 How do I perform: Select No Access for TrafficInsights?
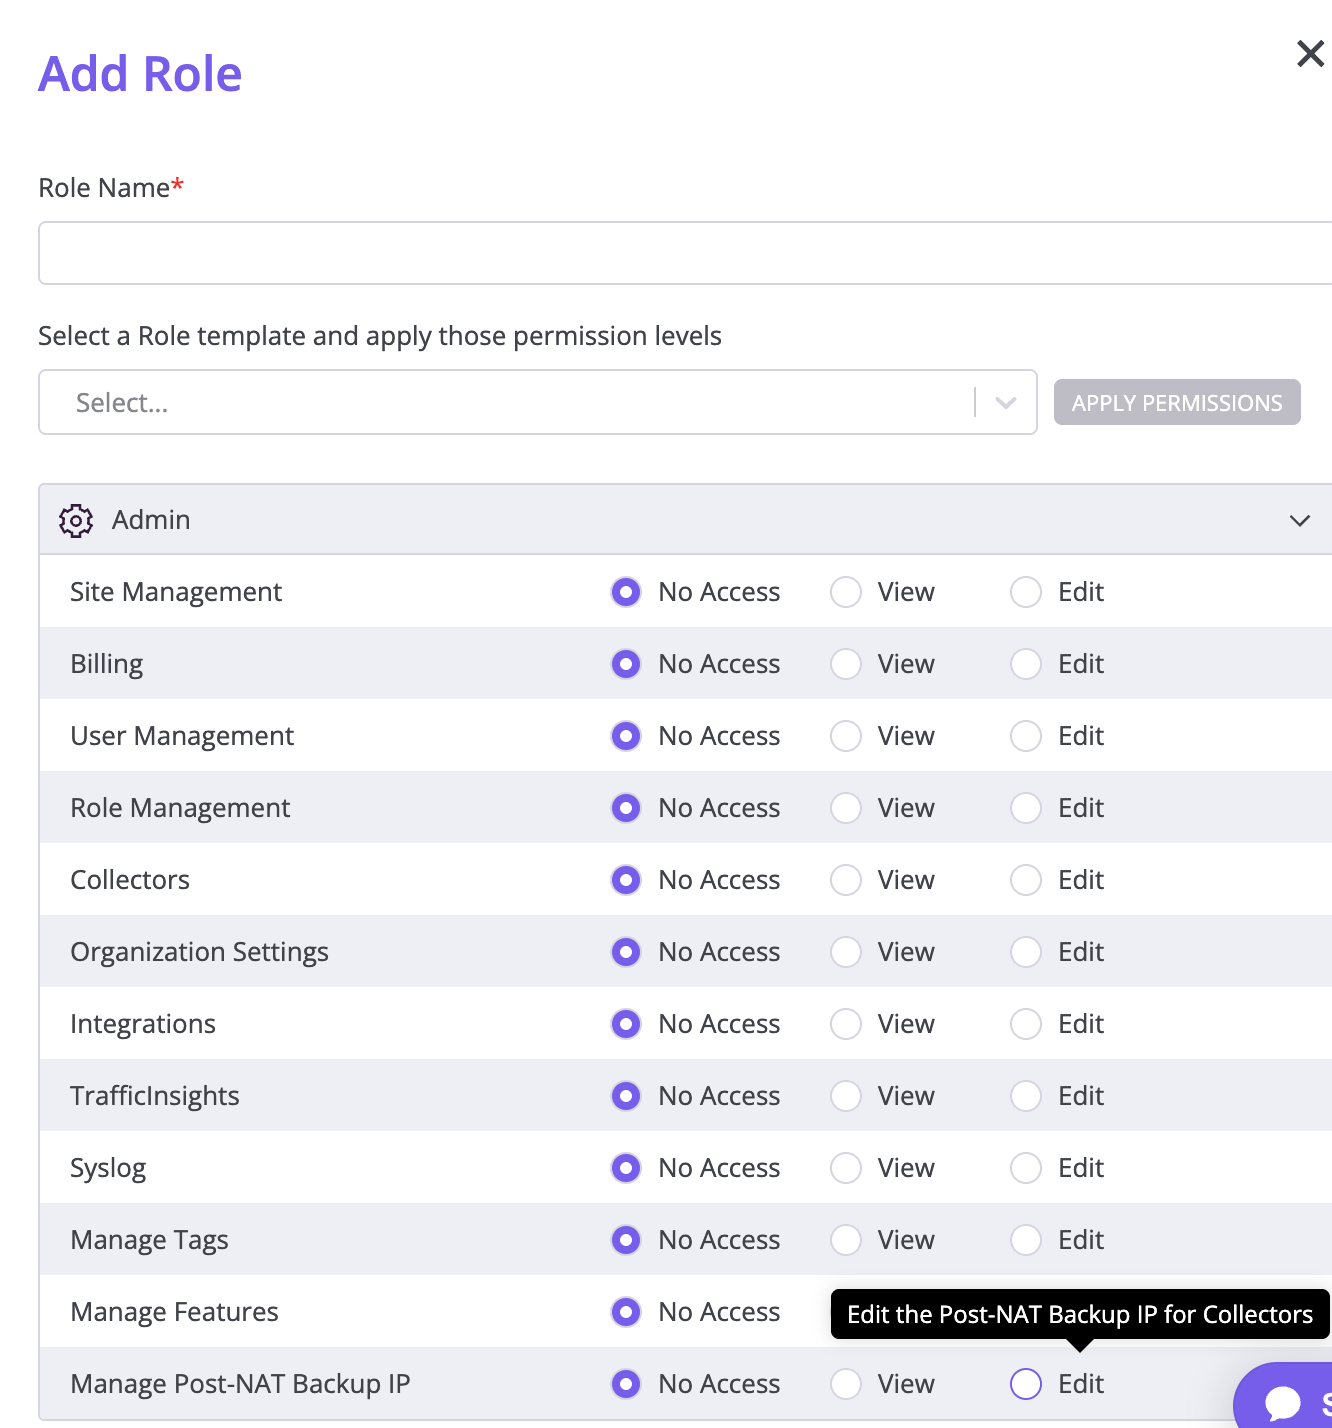click(x=626, y=1096)
